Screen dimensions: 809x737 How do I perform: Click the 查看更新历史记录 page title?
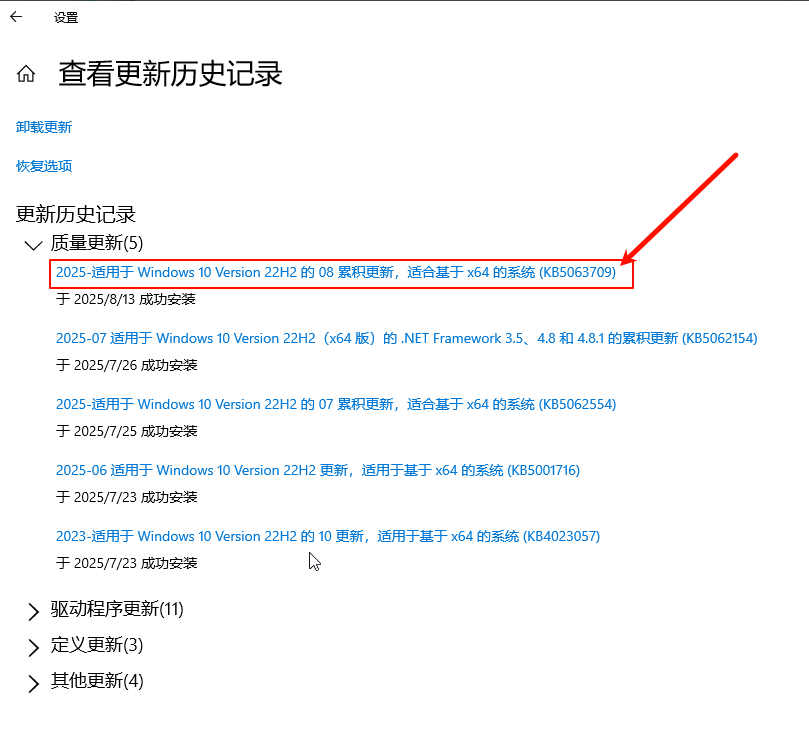(x=170, y=74)
